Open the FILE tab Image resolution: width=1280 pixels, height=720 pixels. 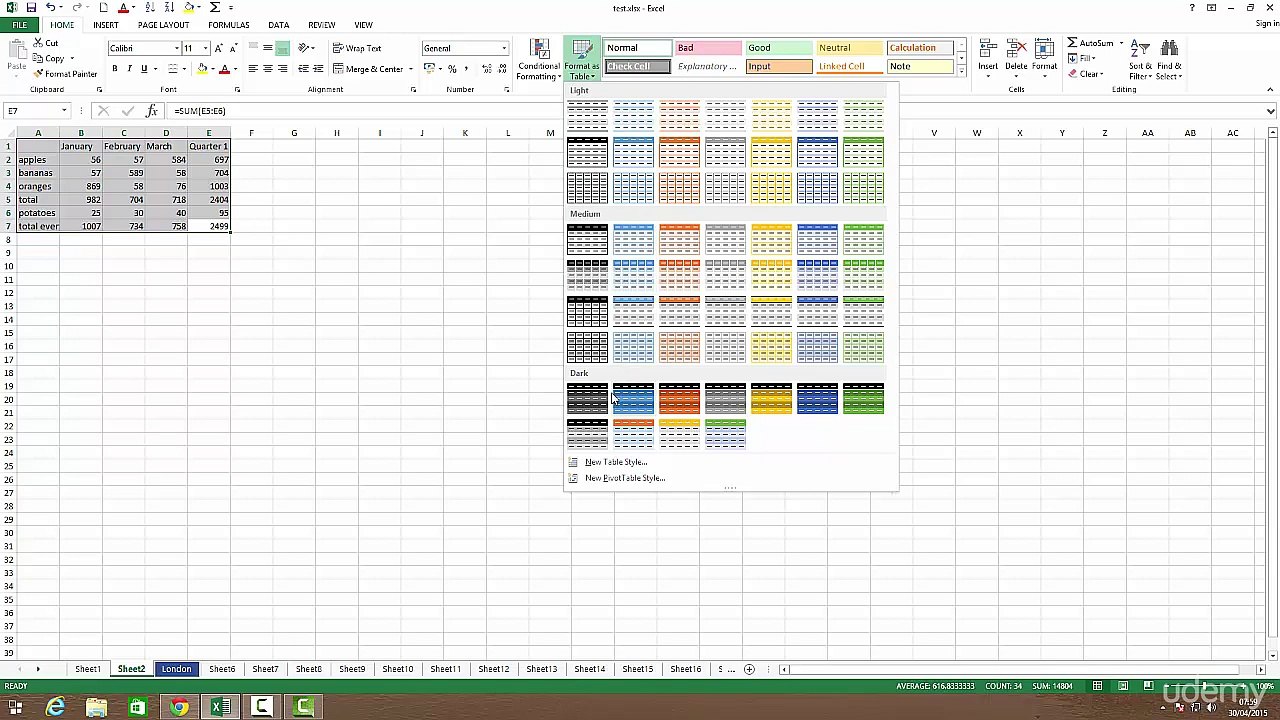click(19, 25)
